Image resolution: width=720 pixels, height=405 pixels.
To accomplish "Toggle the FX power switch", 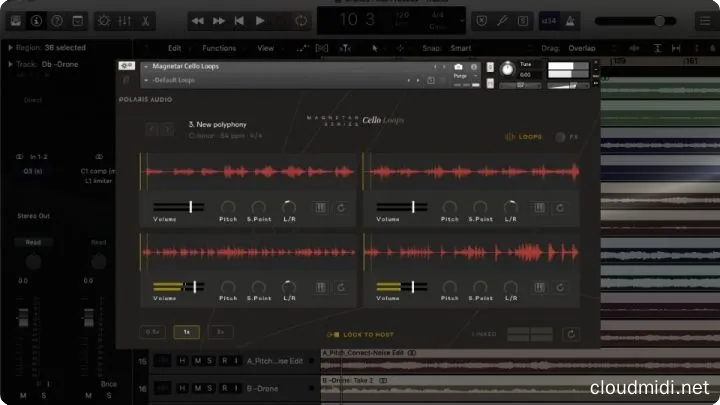I will click(559, 137).
